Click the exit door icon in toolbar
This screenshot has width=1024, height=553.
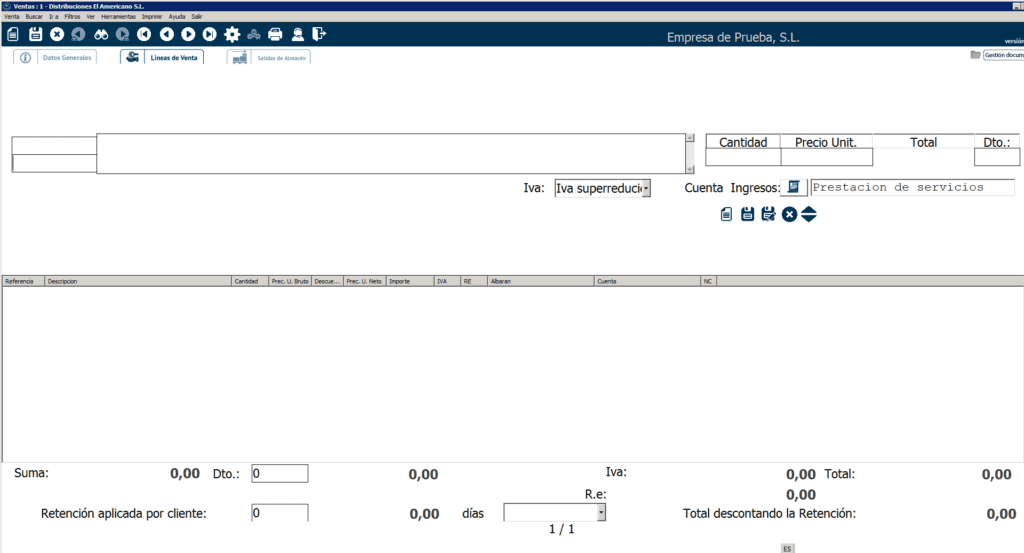coord(319,34)
